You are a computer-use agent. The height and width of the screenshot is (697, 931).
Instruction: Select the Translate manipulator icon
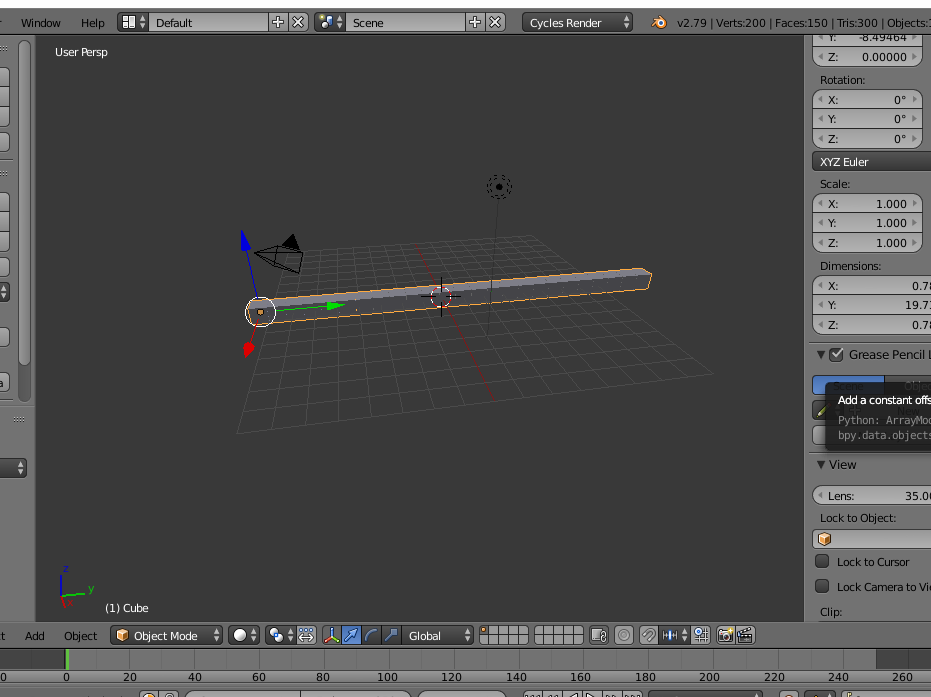354,635
